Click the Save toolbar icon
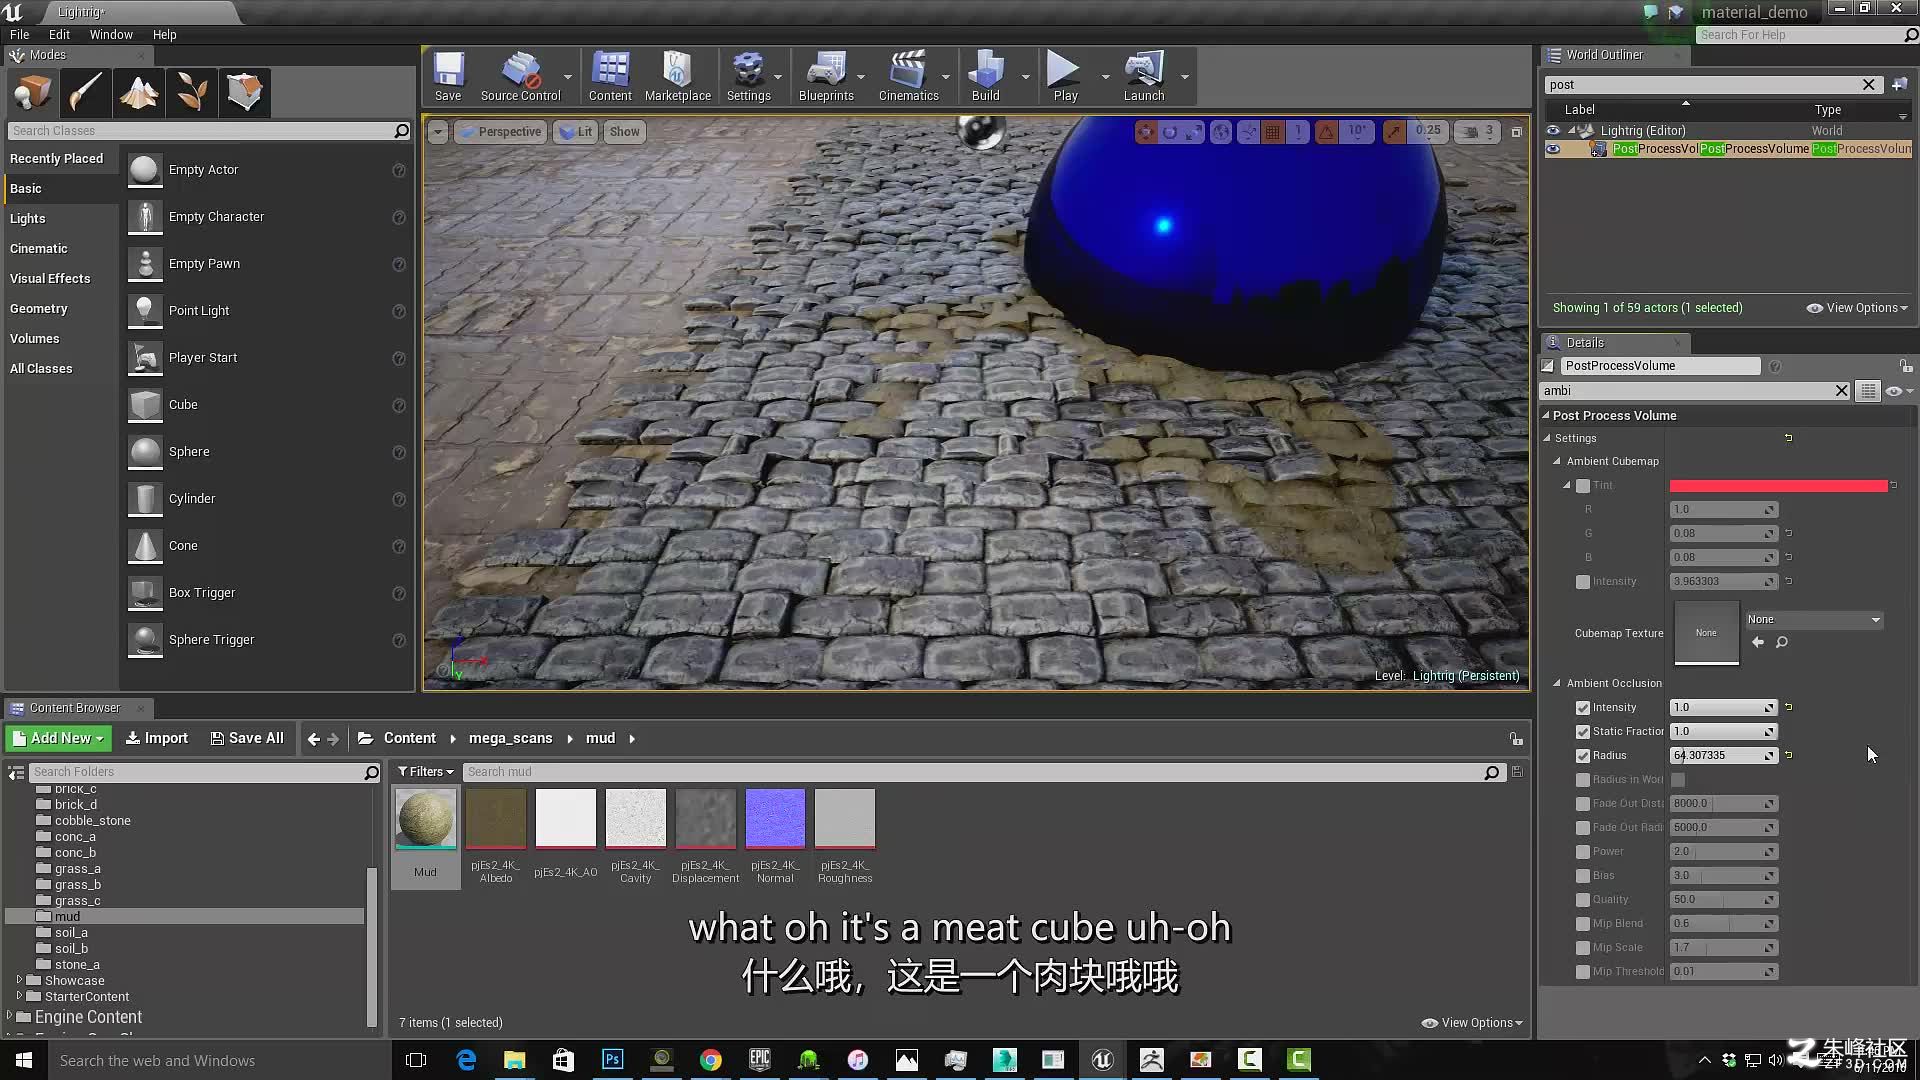The width and height of the screenshot is (1920, 1080). [448, 76]
